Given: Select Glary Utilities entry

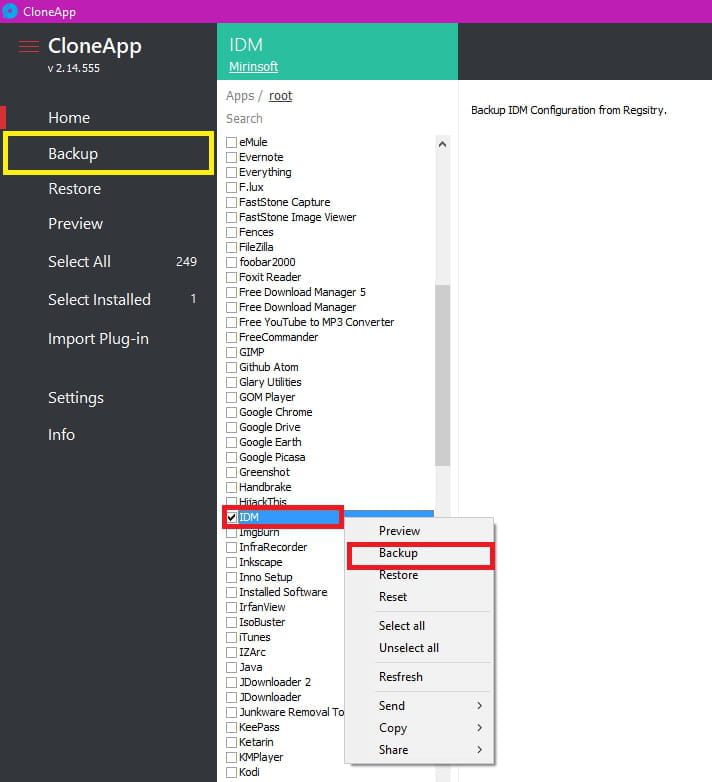Looking at the screenshot, I should click(x=270, y=382).
